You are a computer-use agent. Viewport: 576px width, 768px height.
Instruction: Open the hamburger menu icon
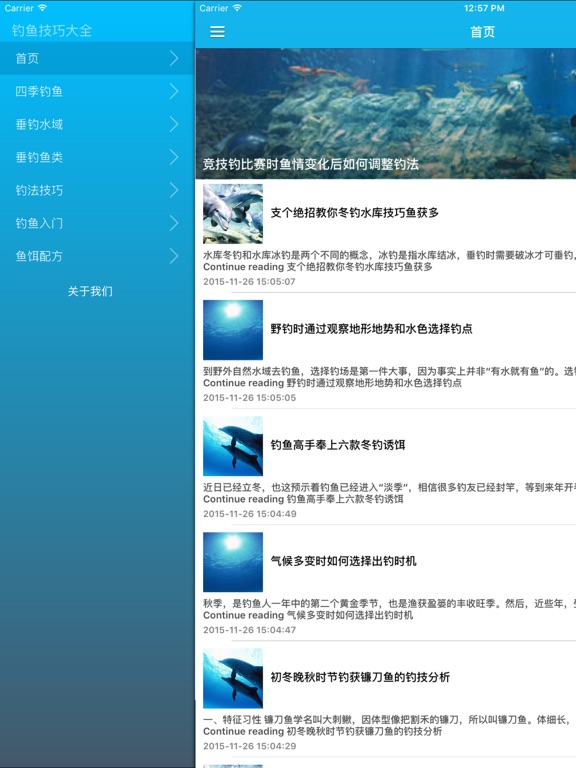(217, 32)
